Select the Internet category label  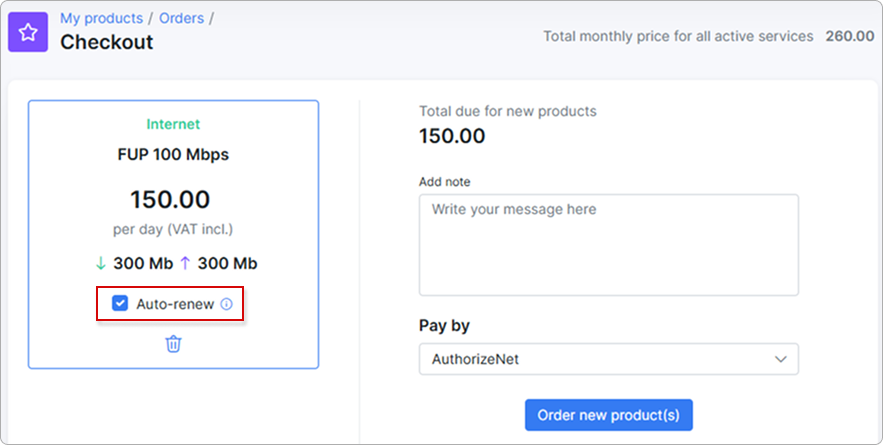[173, 124]
